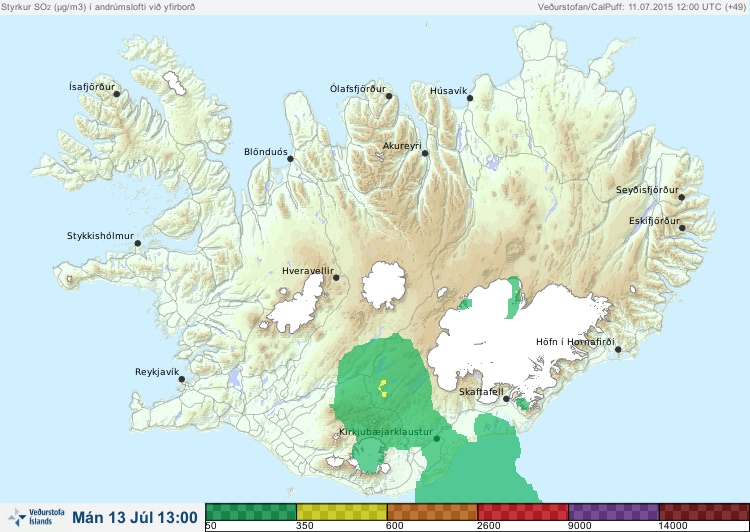Click the 'Styrkur SO2' title text
Viewport: 750px width, 532px height.
pos(98,7)
